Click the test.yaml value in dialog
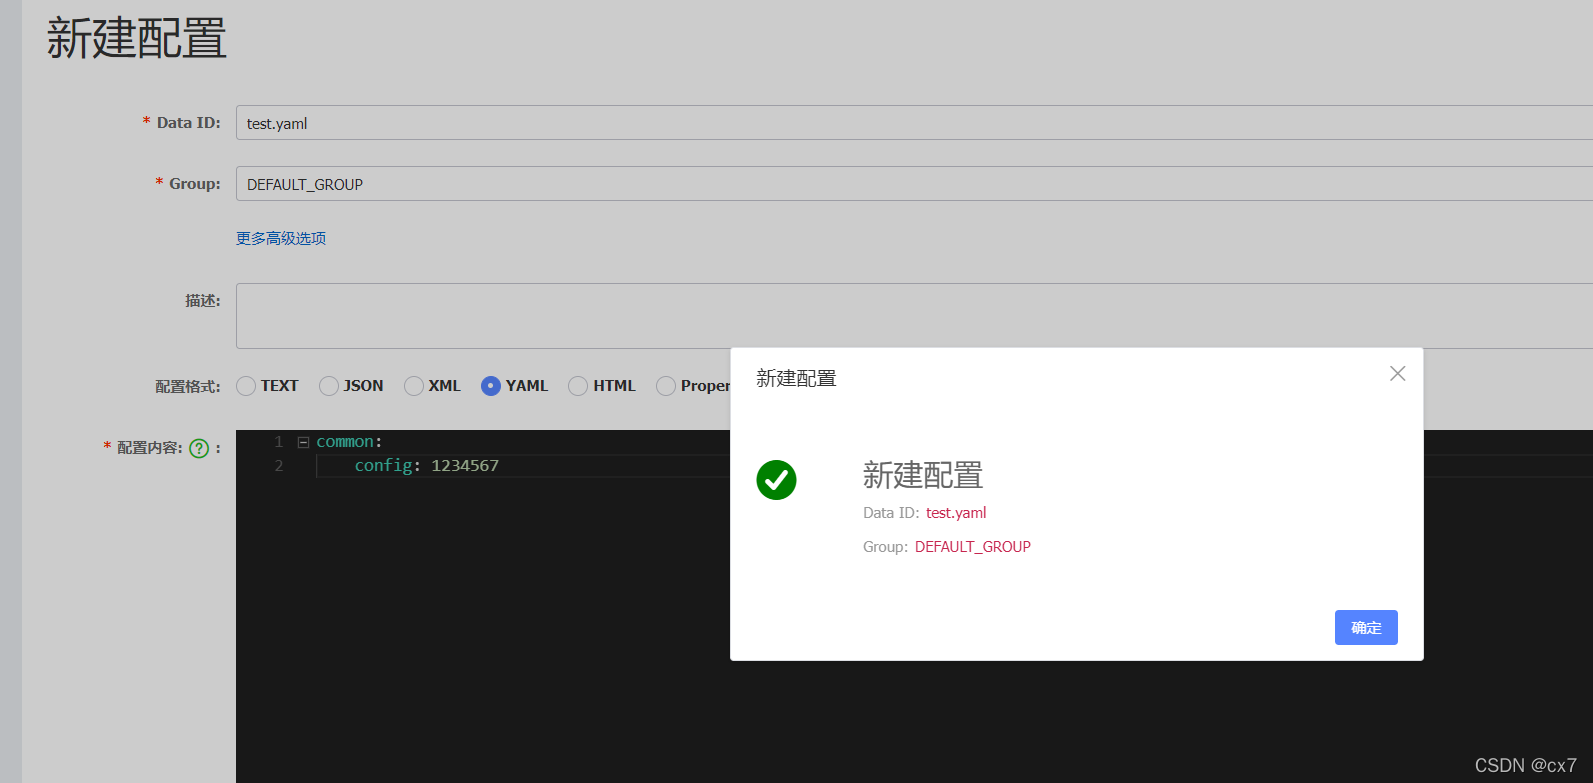Viewport: 1593px width, 783px height. (x=956, y=513)
